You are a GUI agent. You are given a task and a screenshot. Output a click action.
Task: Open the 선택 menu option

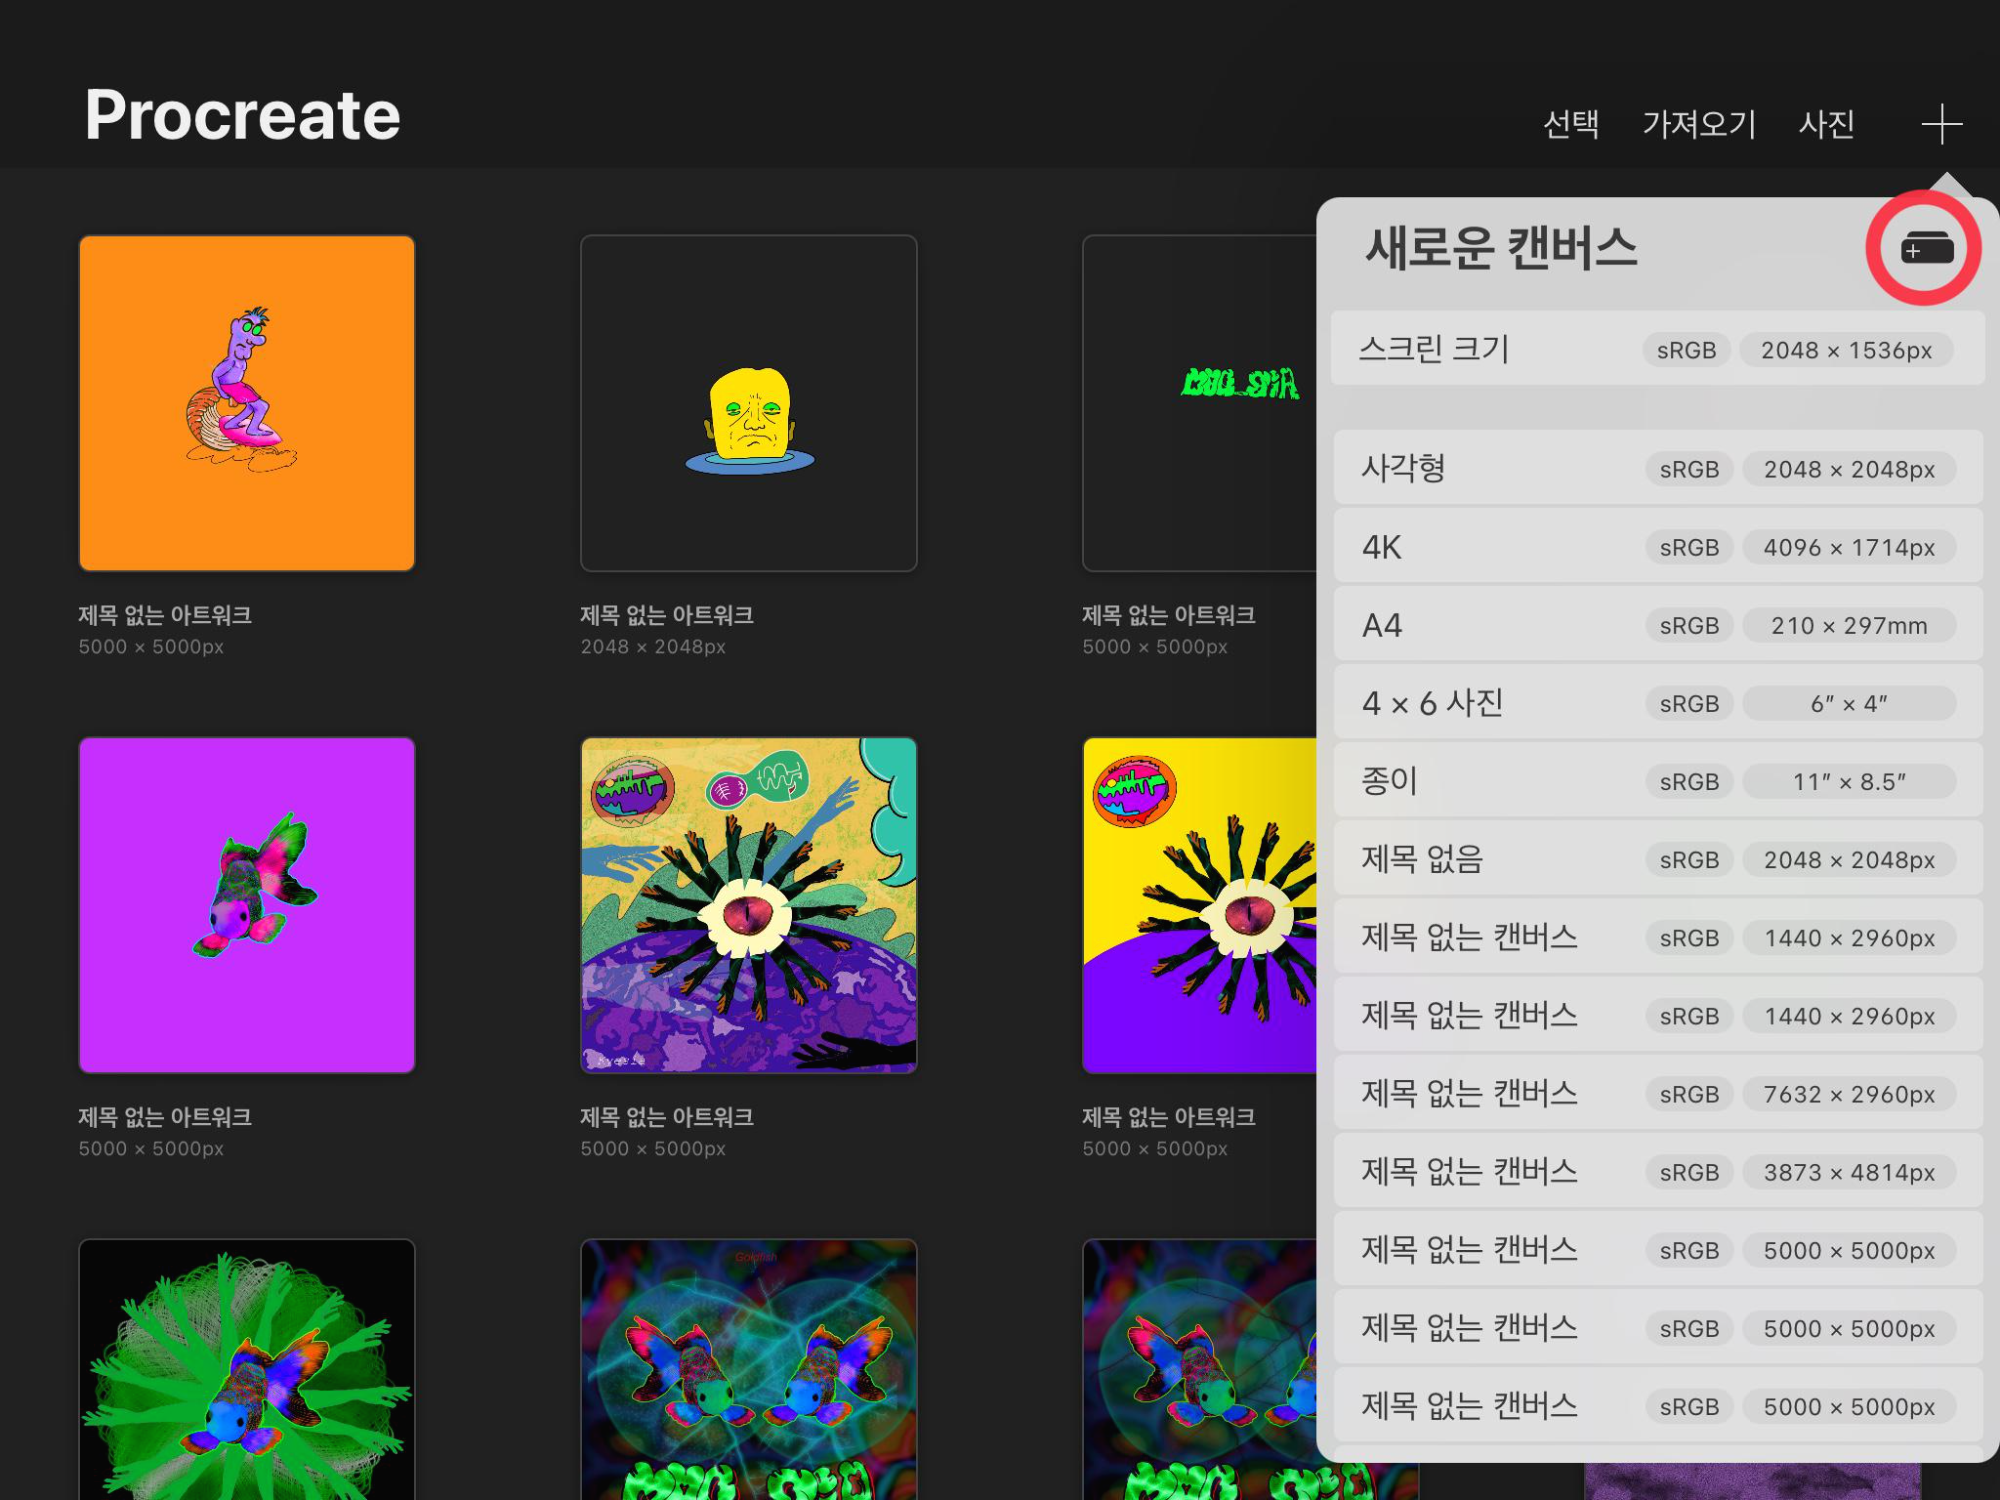(x=1570, y=124)
